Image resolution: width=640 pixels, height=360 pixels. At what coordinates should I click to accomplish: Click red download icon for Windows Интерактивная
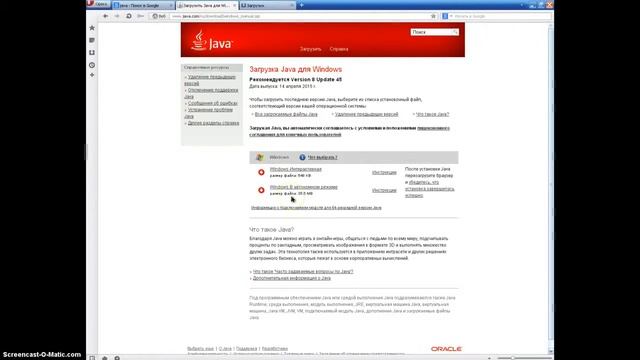261,172
